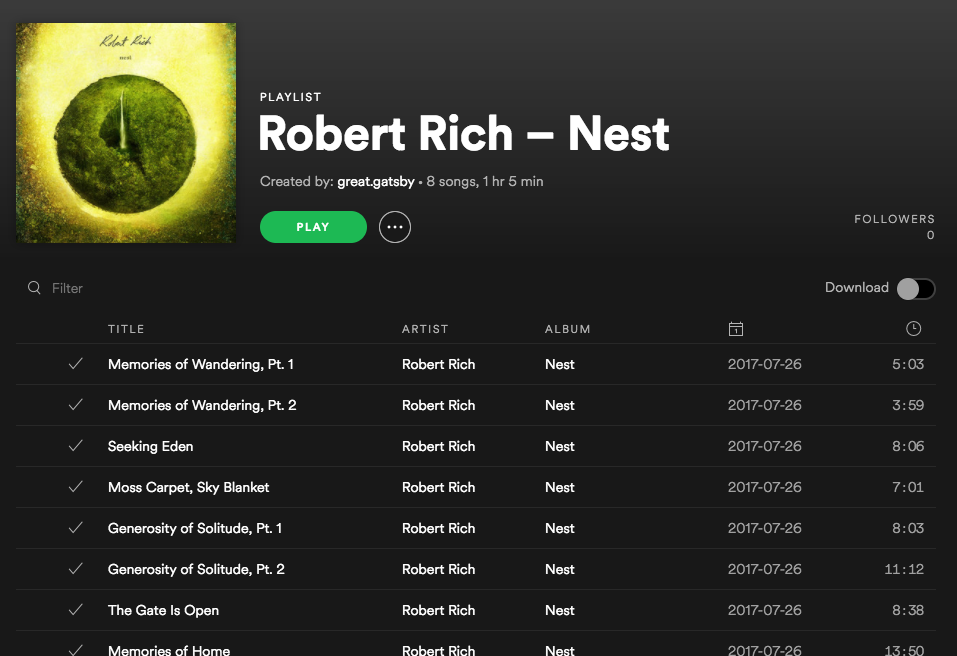Select Moss Carpet, Sky Blanket track title
The image size is (957, 656).
coord(189,487)
